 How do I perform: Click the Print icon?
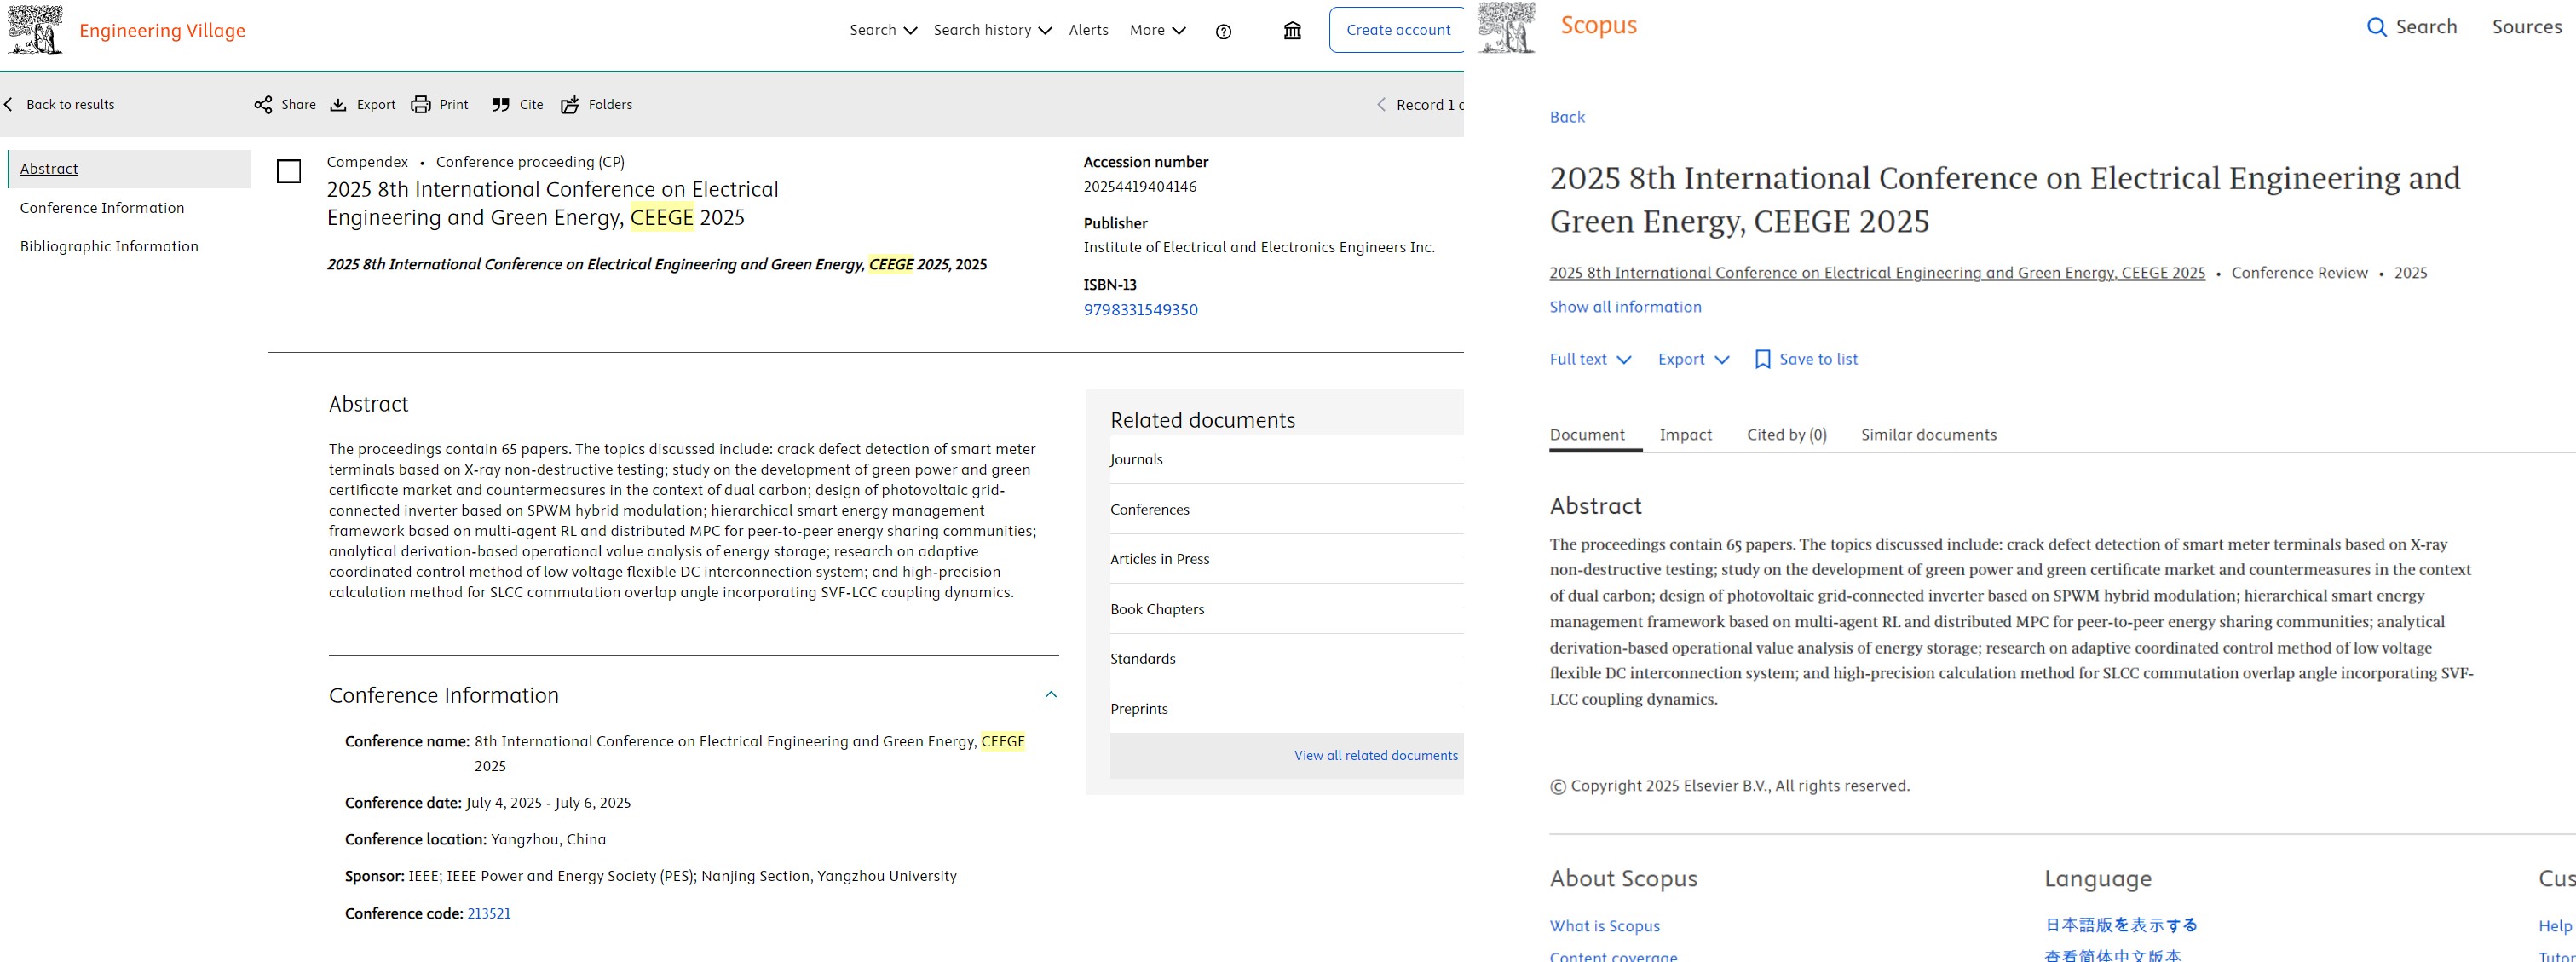pyautogui.click(x=421, y=105)
